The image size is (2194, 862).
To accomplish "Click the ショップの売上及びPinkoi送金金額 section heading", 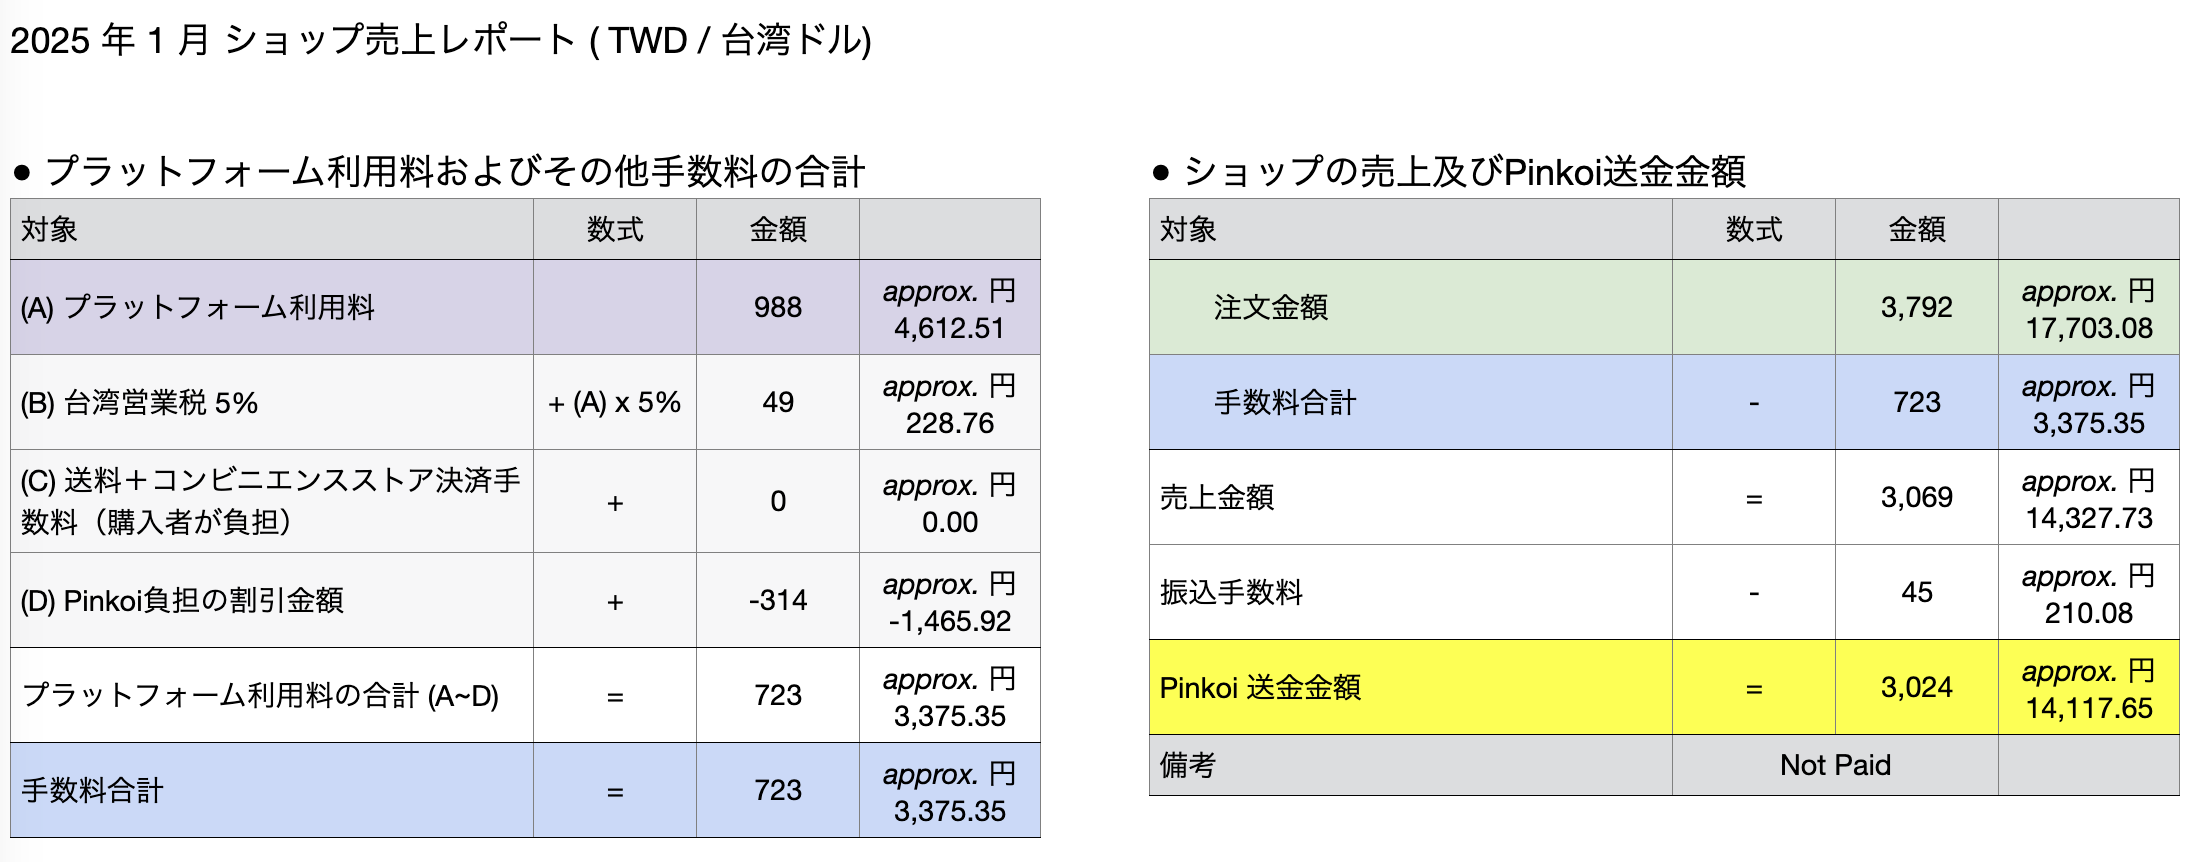I will pyautogui.click(x=1463, y=172).
